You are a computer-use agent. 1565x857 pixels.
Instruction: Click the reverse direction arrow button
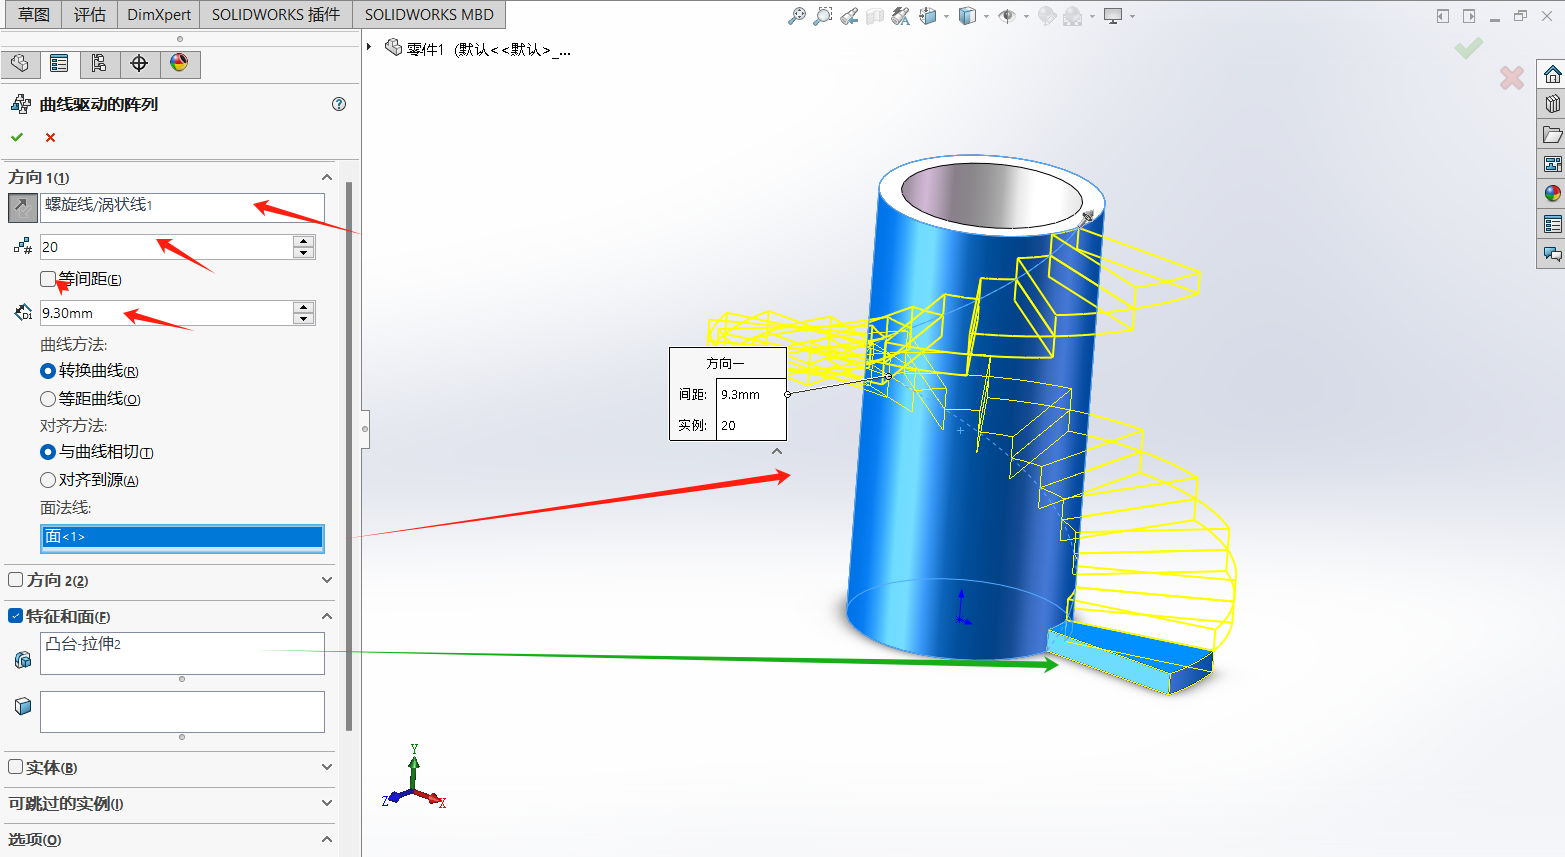(22, 208)
